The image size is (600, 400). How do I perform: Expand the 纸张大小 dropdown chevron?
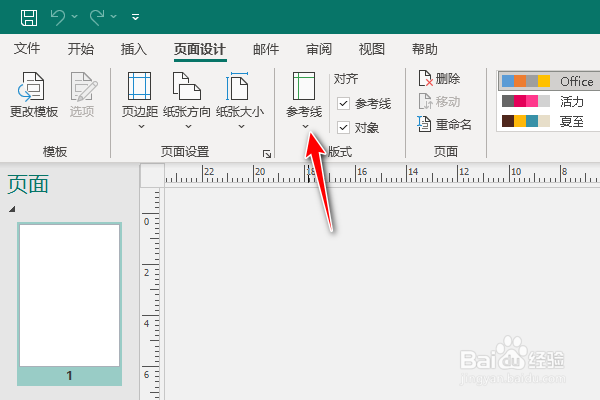point(241,126)
